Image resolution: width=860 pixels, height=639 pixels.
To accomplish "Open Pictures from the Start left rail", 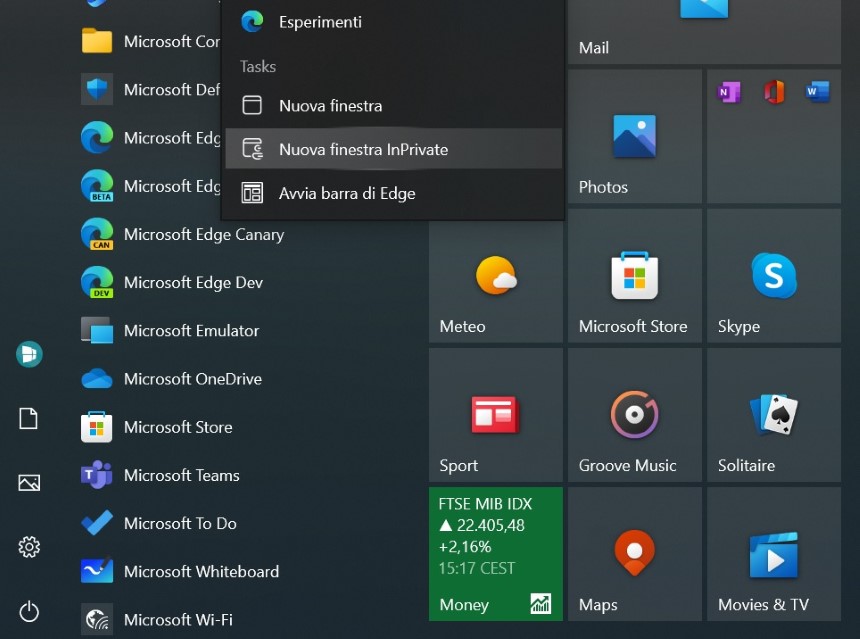I will (x=29, y=483).
